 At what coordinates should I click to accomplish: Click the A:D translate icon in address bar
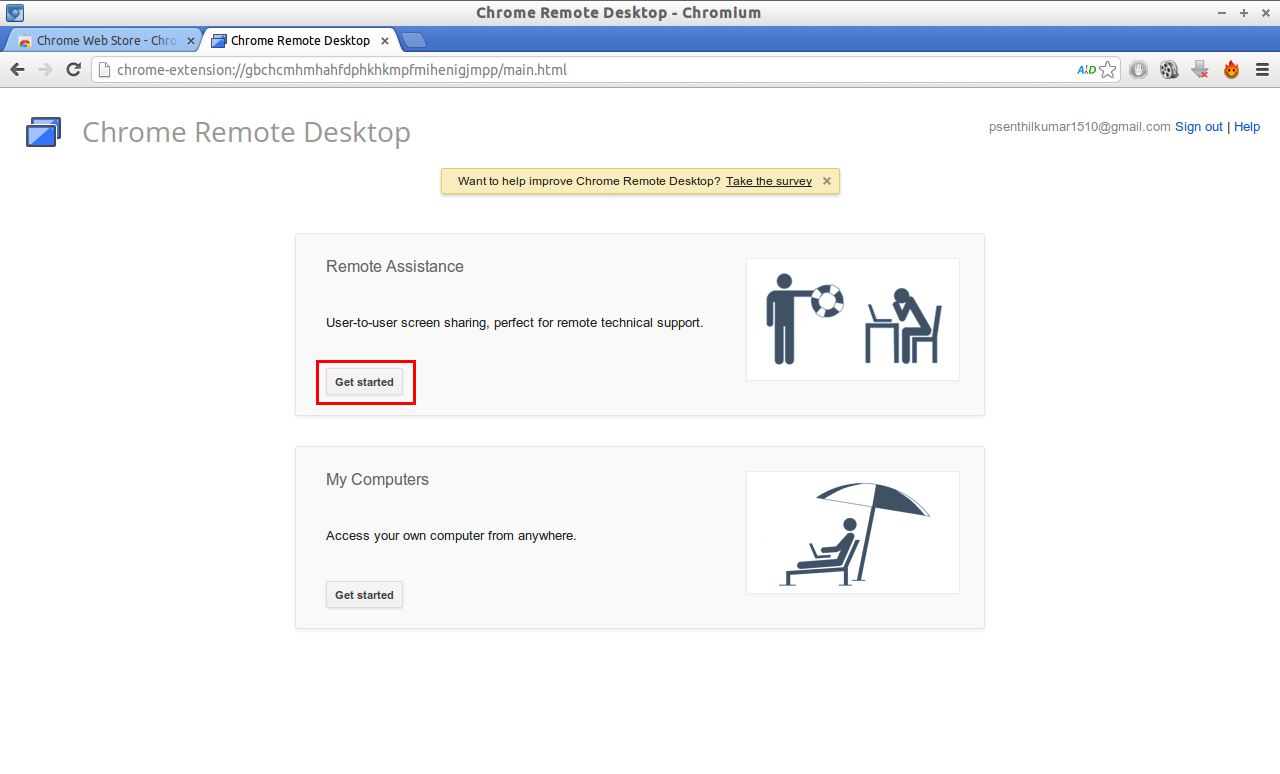tap(1086, 70)
